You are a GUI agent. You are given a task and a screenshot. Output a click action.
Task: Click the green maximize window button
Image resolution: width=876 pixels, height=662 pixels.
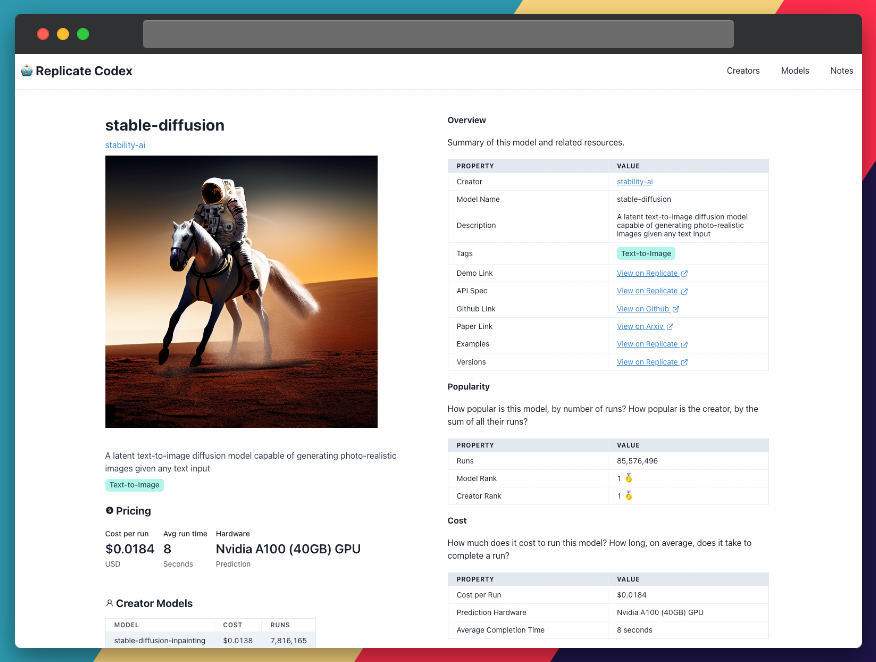coord(83,34)
